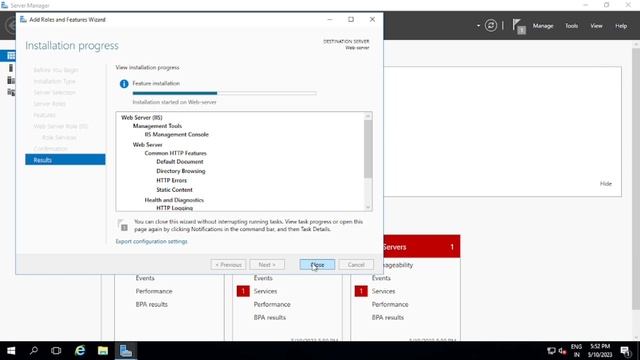Select Local Server icon in Server Manager sidebar

click(11, 68)
